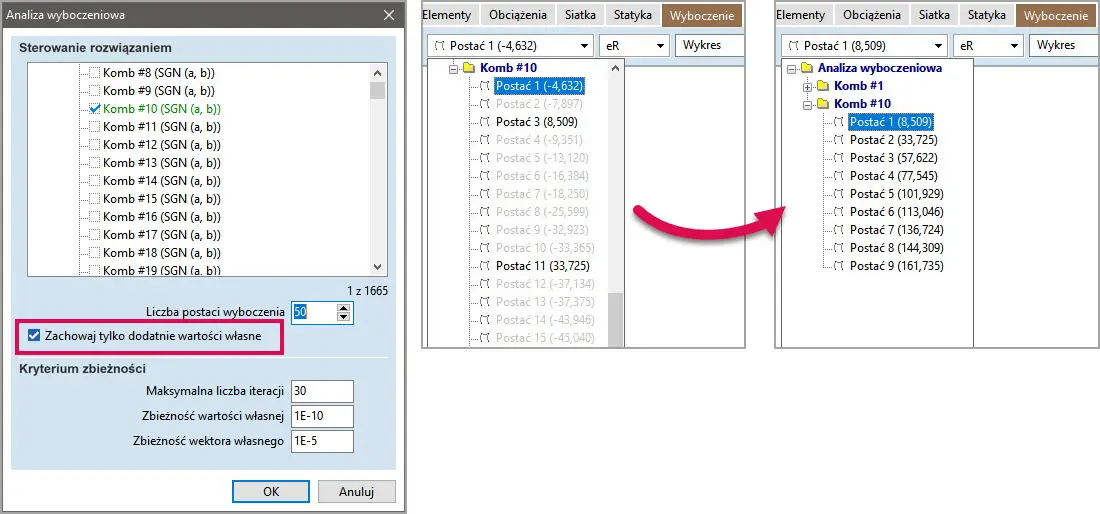1100x514 pixels.
Task: Click the Maksymalna liczba iteracji input field
Action: (322, 390)
